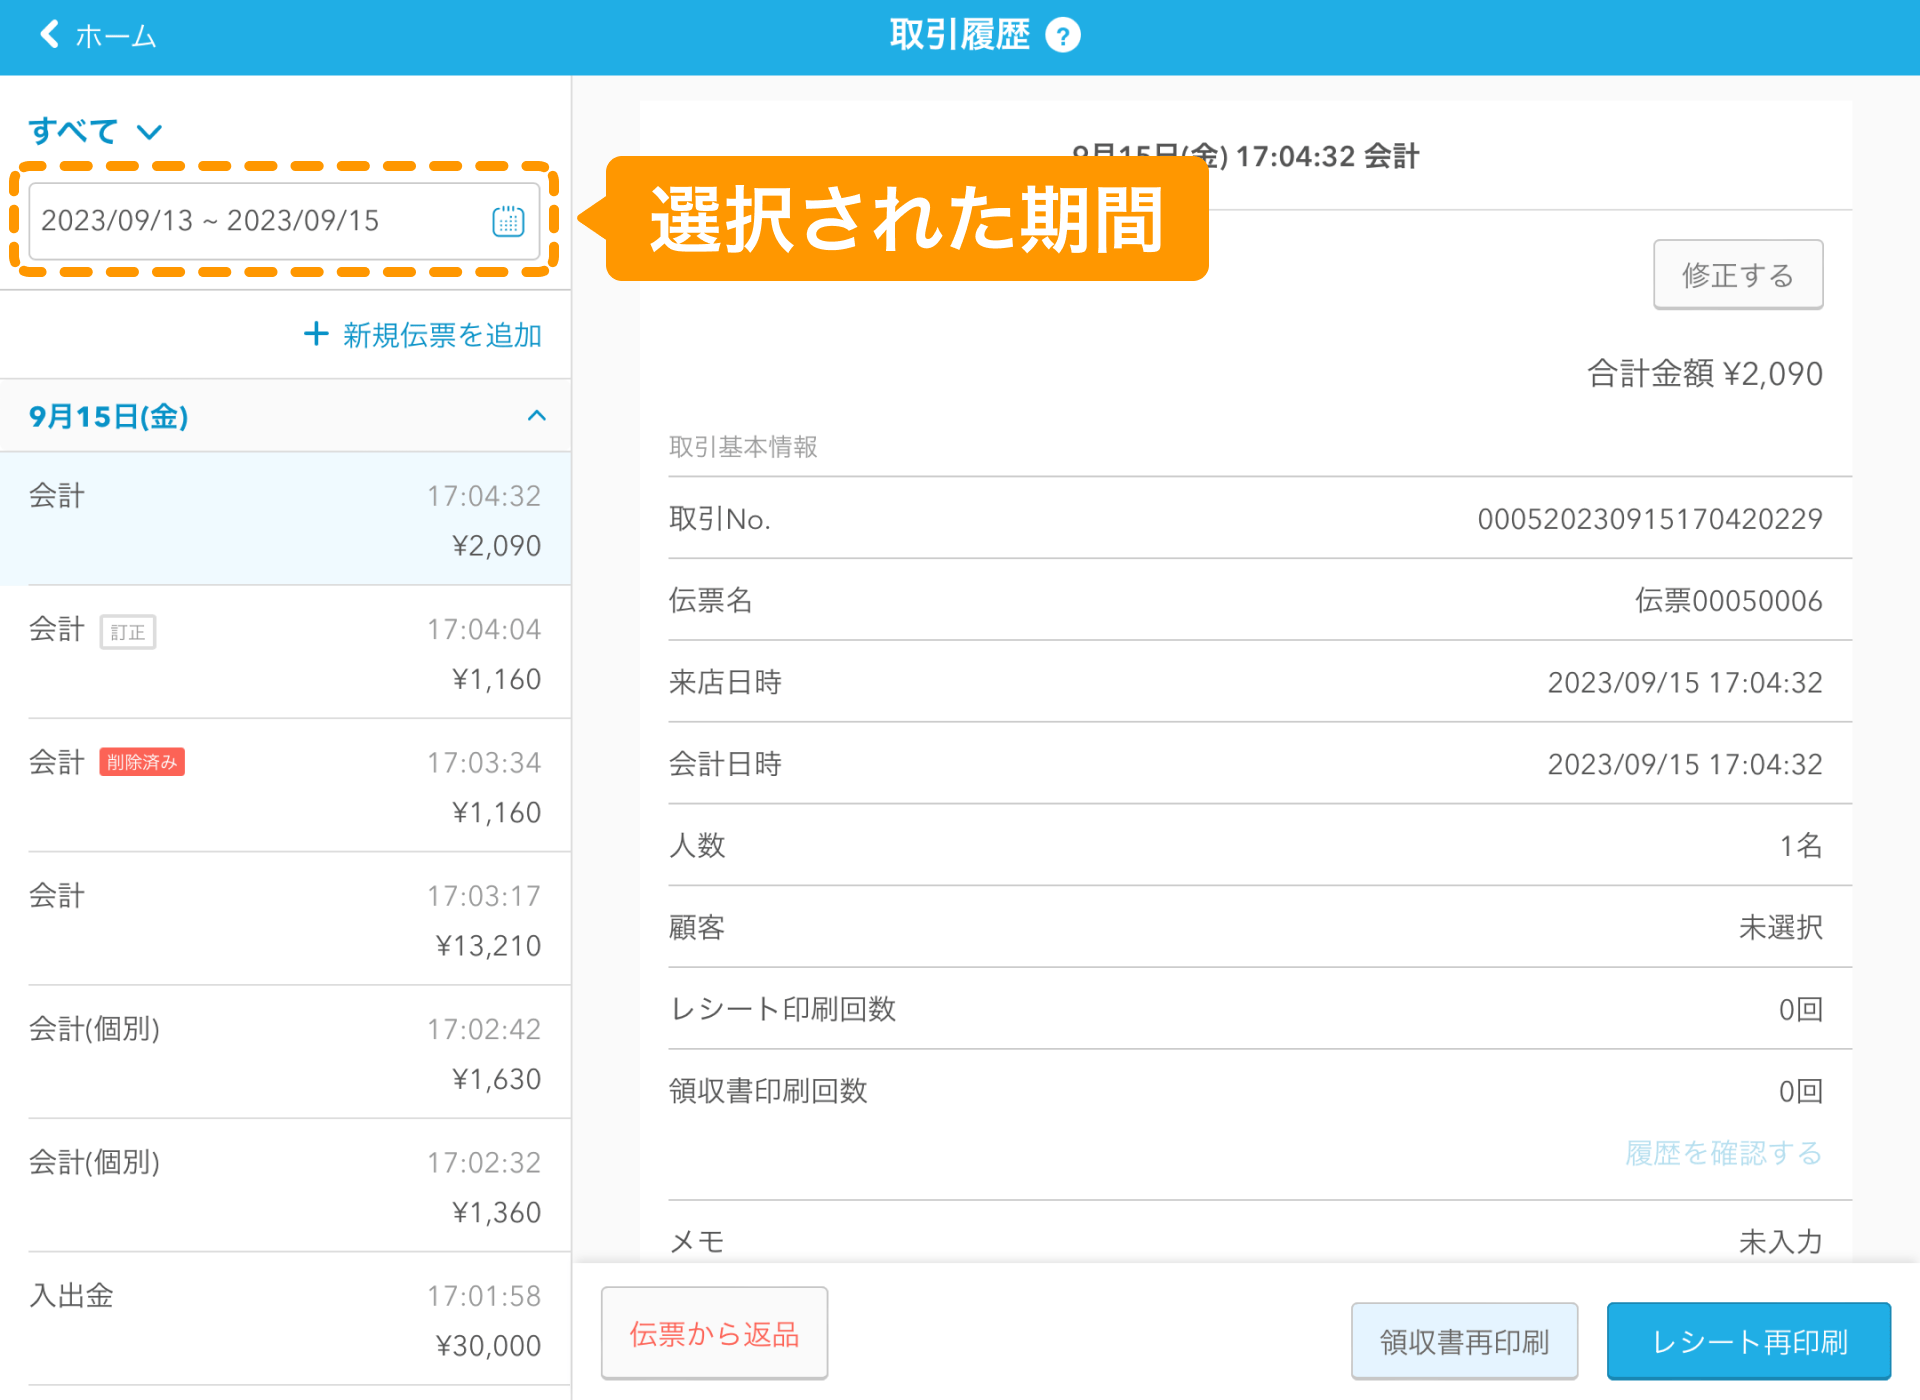
Task: Select the 会計(個別) ¥1,630 entry
Action: pyautogui.click(x=285, y=1052)
